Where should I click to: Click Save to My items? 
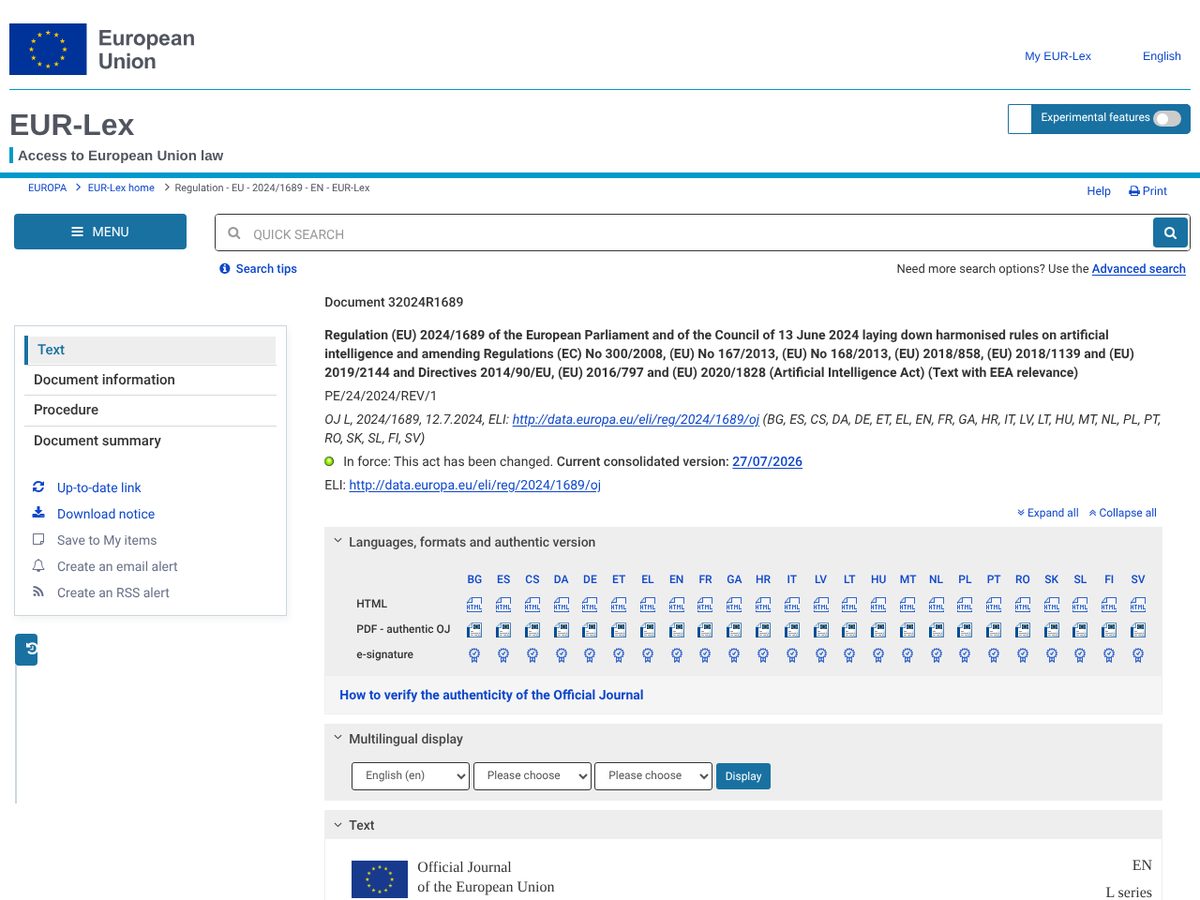[x=106, y=540]
